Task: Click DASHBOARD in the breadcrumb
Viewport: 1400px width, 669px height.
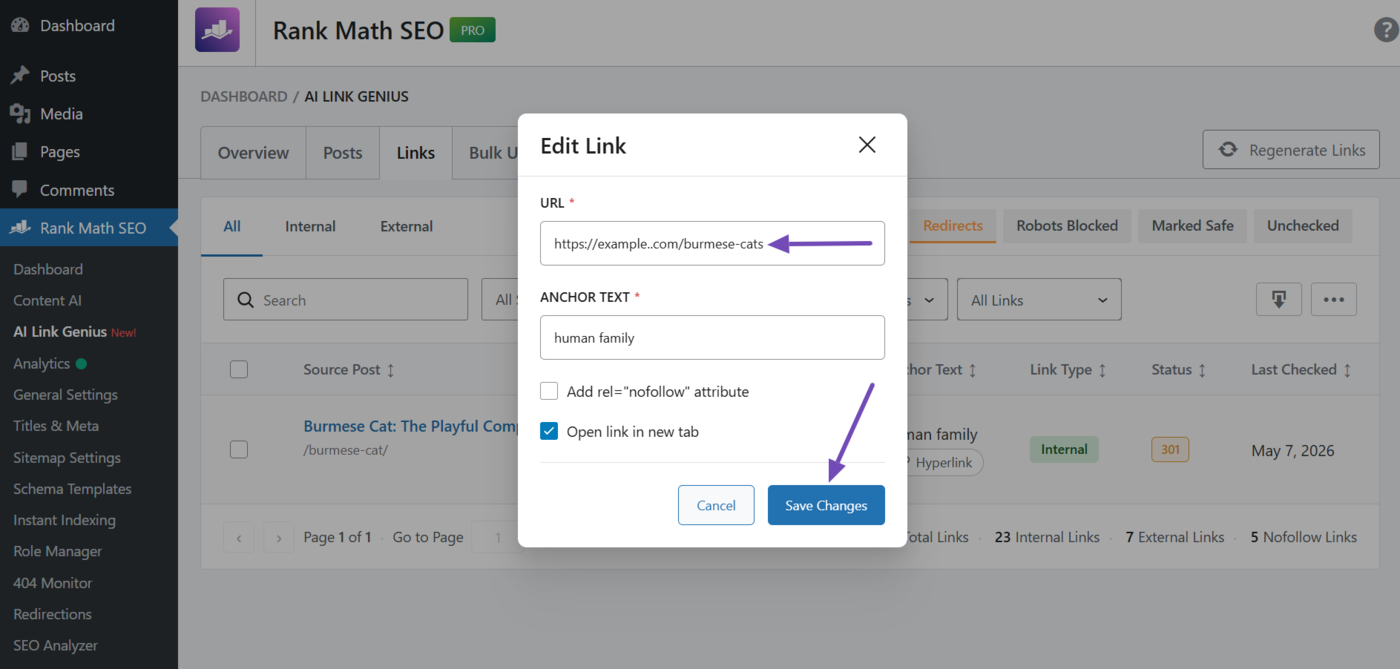Action: pos(244,97)
